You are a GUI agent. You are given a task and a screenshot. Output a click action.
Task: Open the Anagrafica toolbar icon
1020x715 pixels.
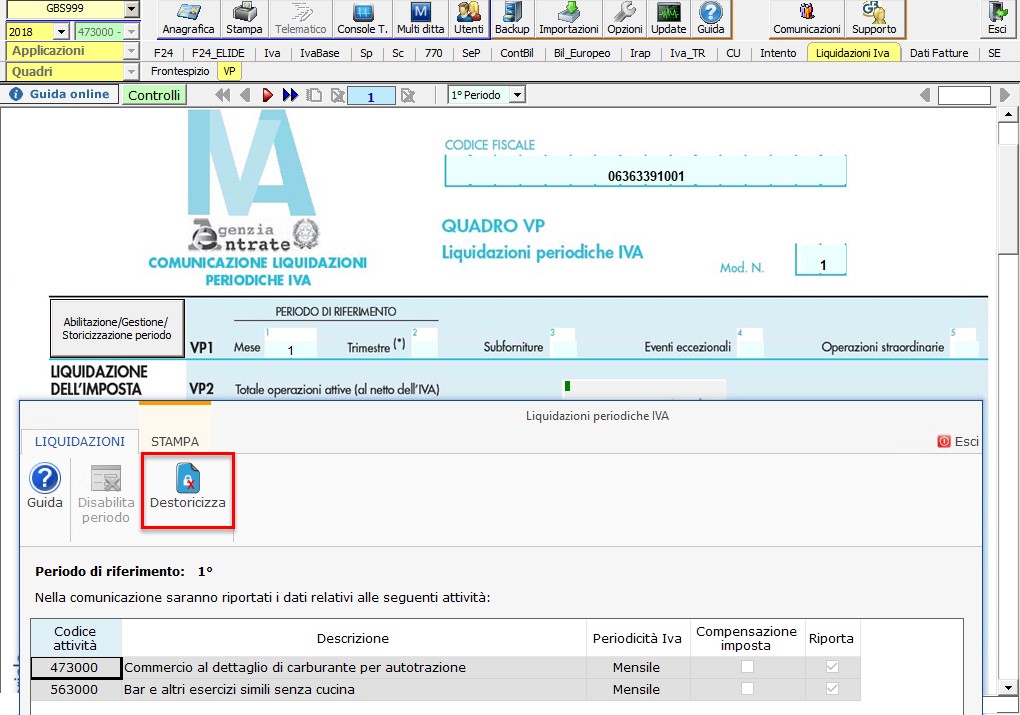coord(188,19)
